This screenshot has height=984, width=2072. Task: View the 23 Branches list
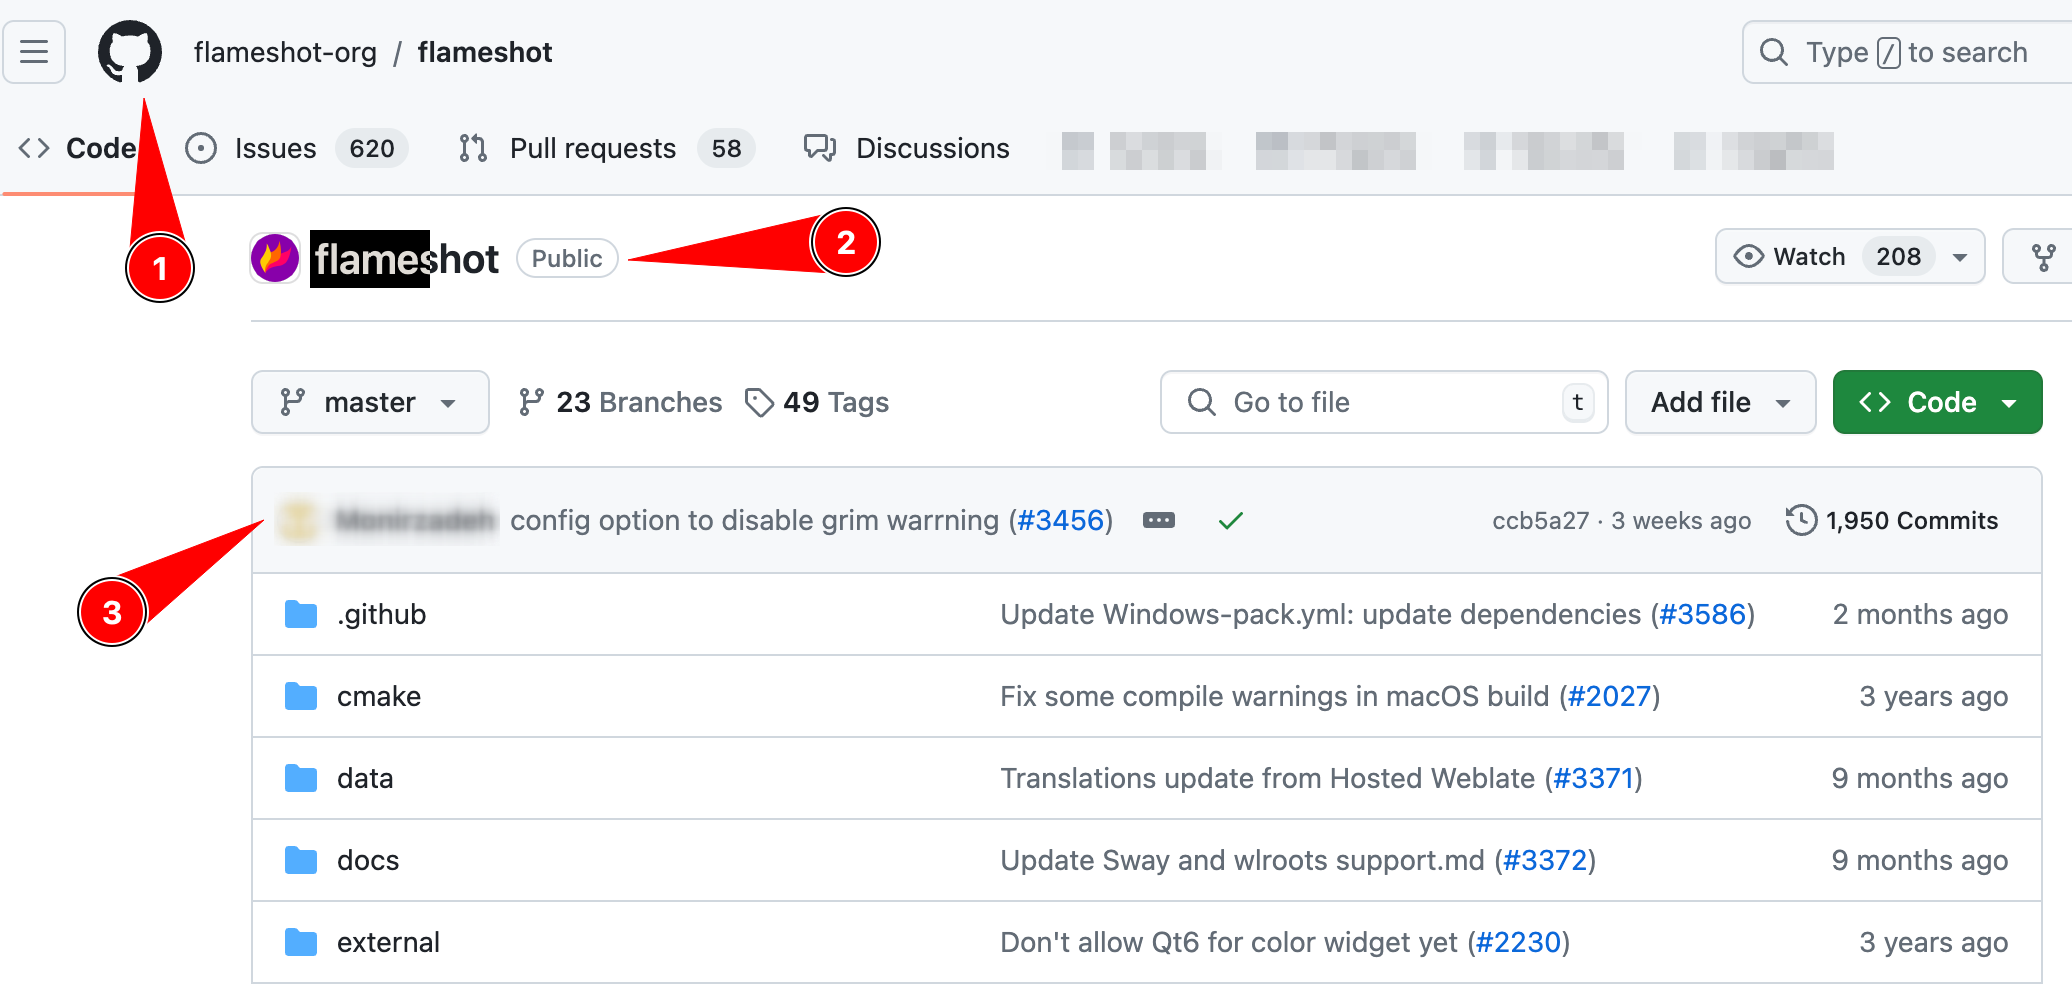point(620,402)
